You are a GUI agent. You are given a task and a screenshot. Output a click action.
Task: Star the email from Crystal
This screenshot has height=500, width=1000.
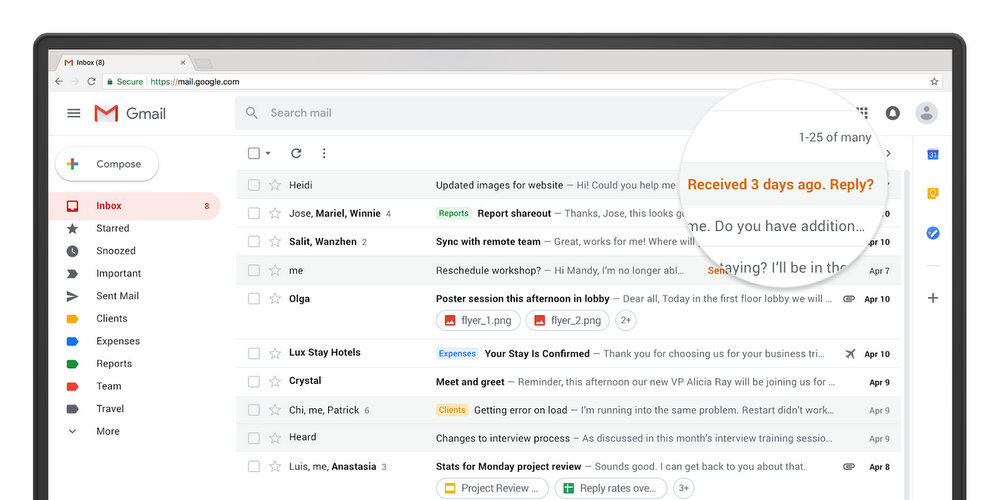point(275,381)
